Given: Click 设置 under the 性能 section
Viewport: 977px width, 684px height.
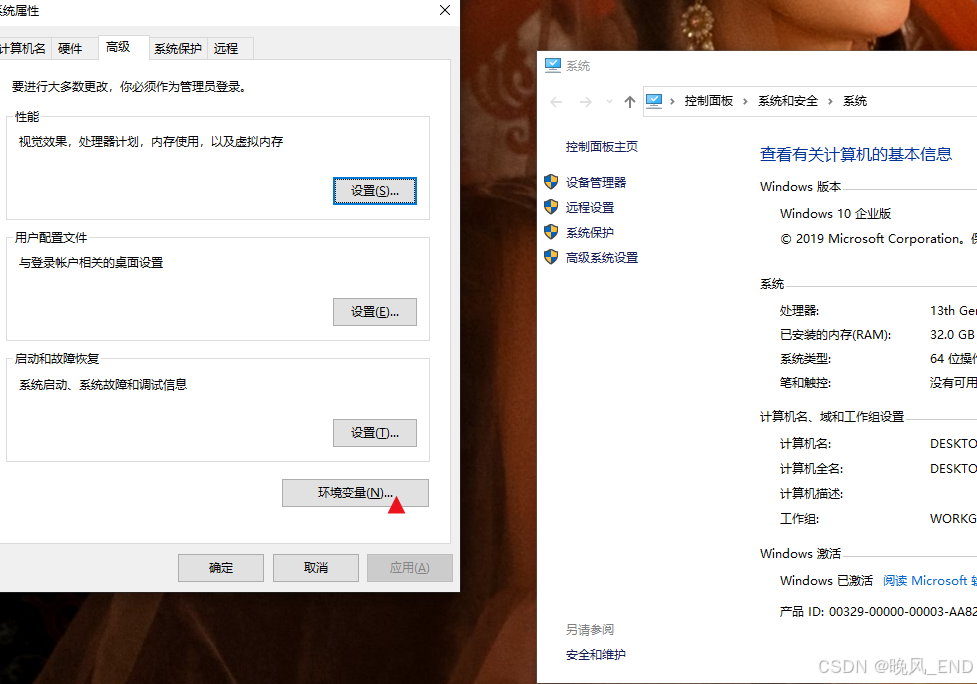Looking at the screenshot, I should [374, 190].
